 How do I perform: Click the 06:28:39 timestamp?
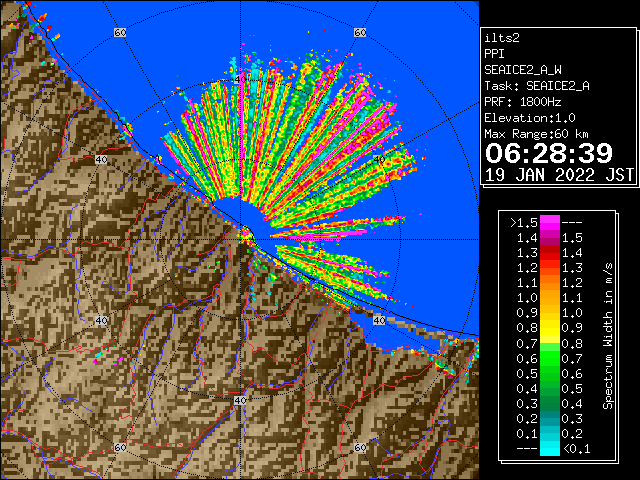tap(549, 153)
